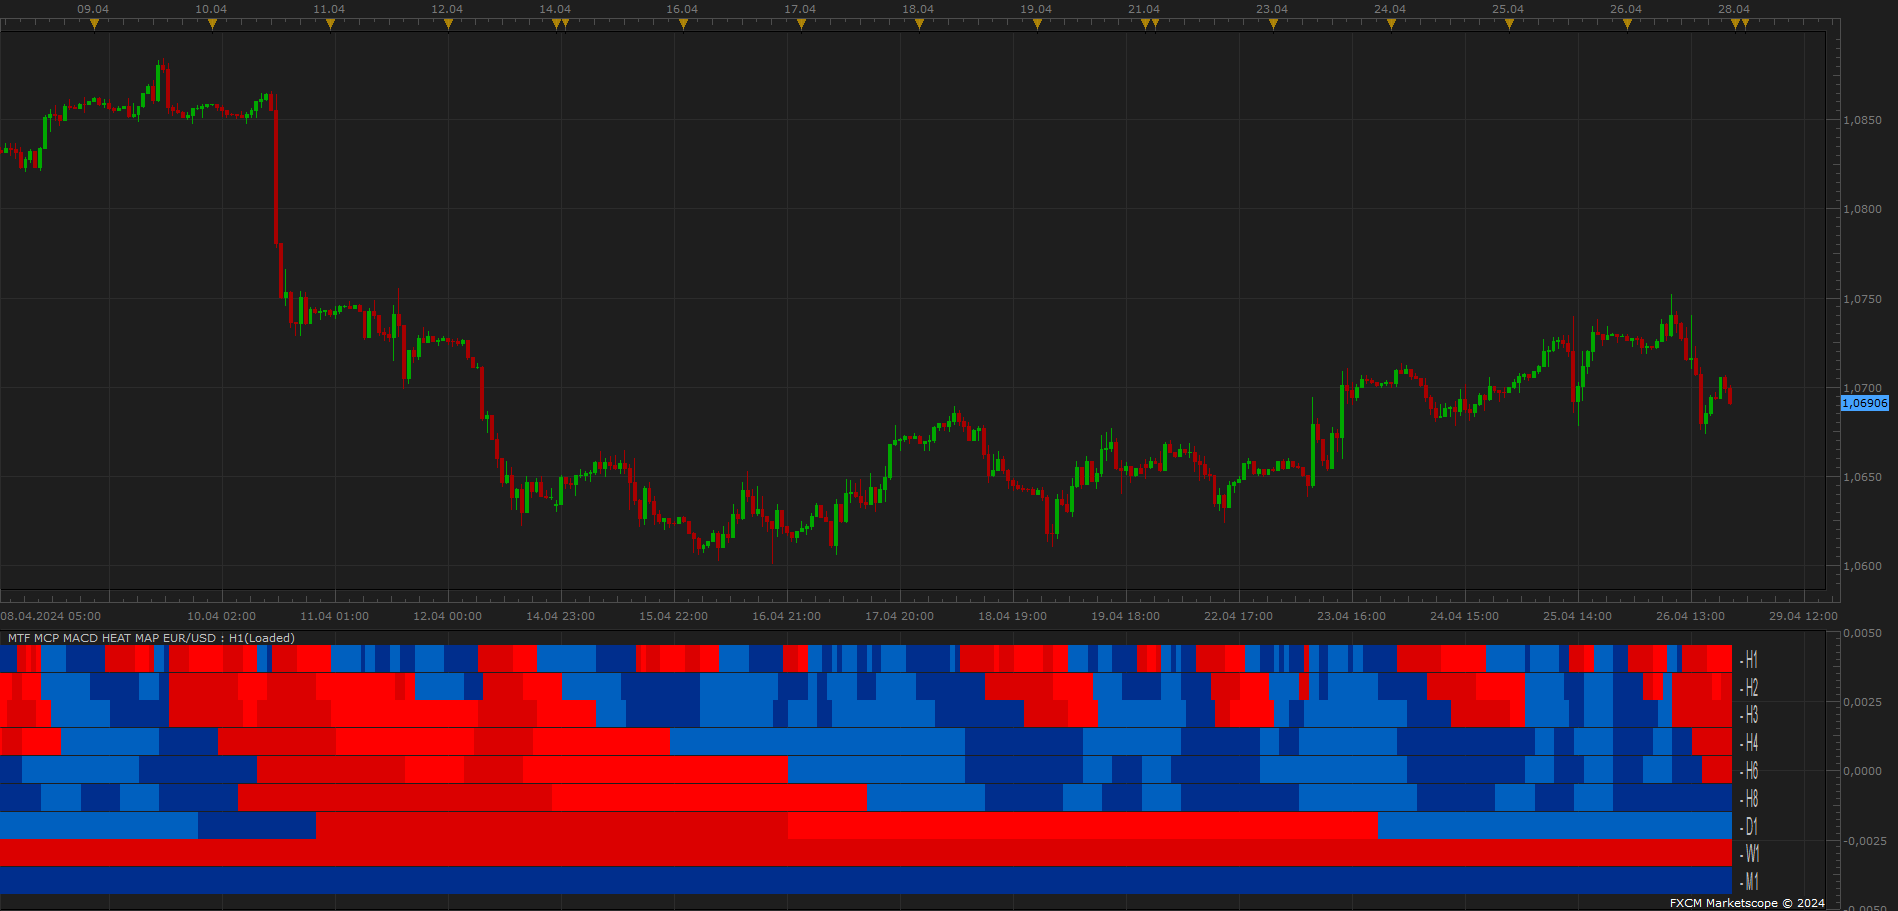Click the 17.04 20:00 time axis label
Screen dimensions: 1898x911
pos(900,616)
